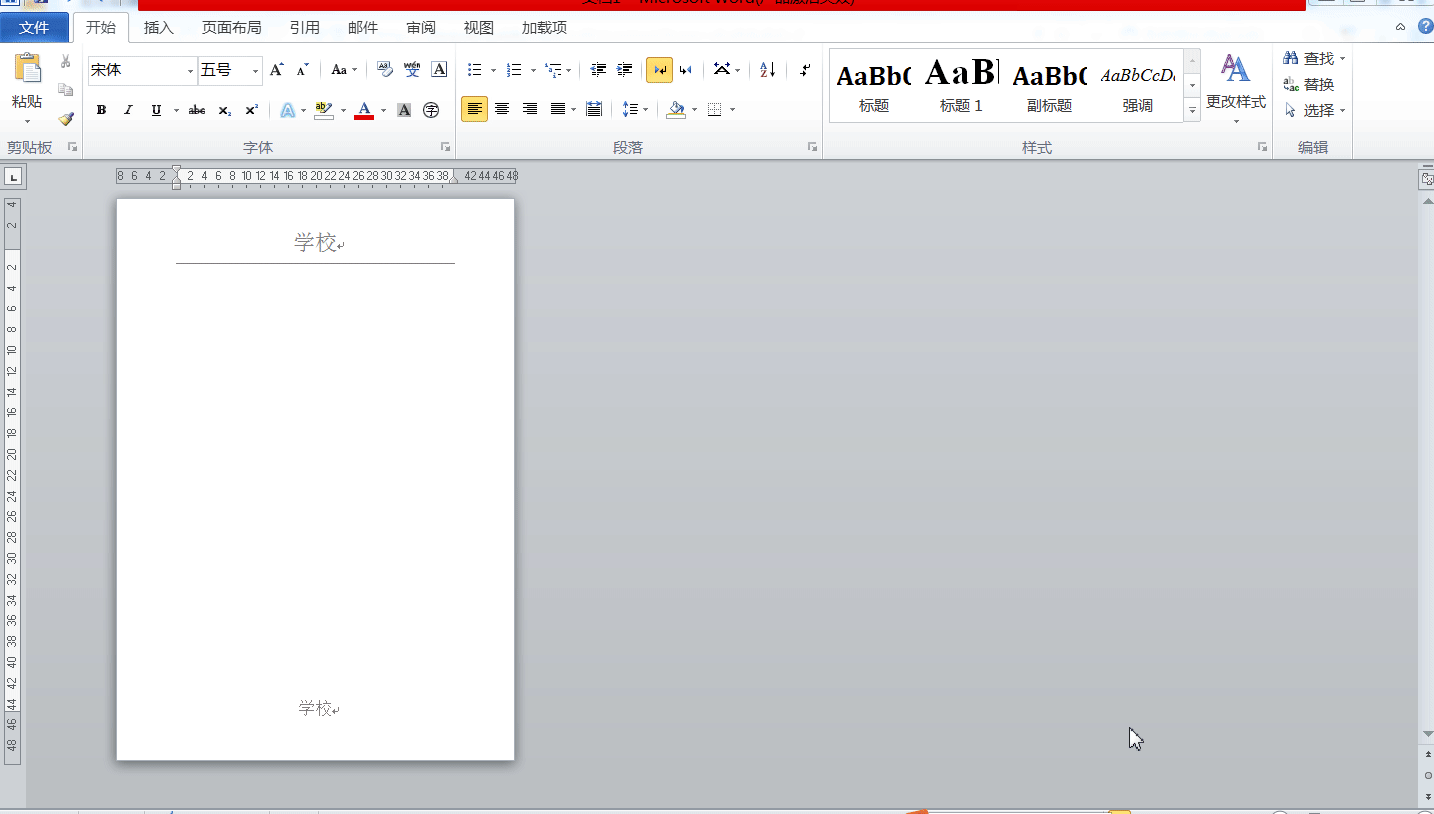Switch to the Page Layout (页面布局) tab
The image size is (1434, 814).
point(232,28)
